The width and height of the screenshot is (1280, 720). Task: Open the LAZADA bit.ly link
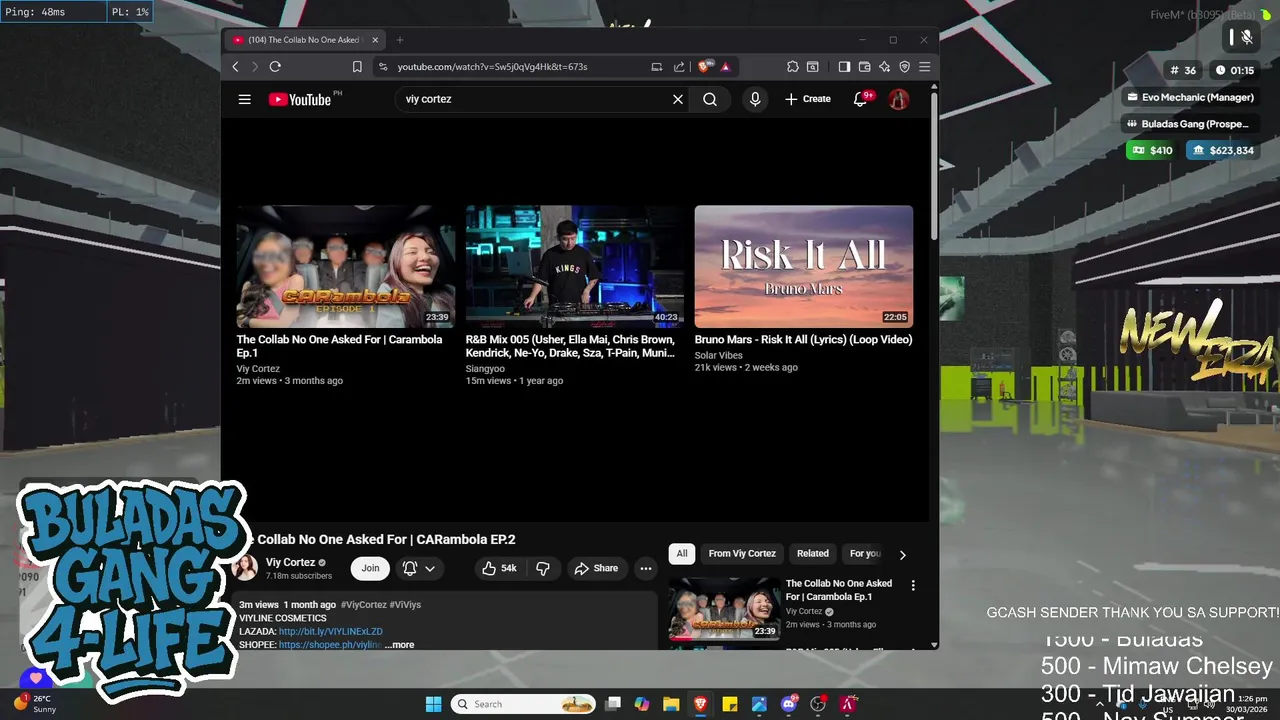coord(330,632)
